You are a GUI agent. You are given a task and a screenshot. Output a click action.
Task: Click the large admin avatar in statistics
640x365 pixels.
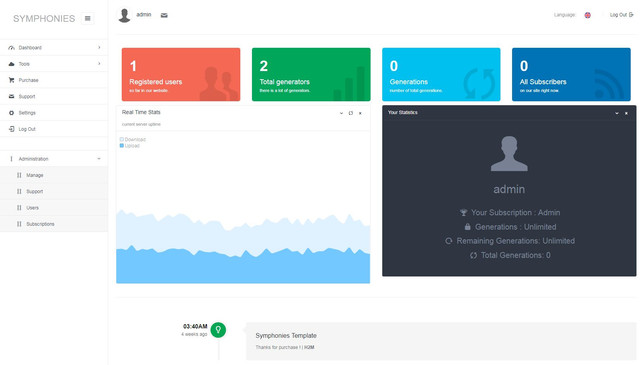(509, 154)
